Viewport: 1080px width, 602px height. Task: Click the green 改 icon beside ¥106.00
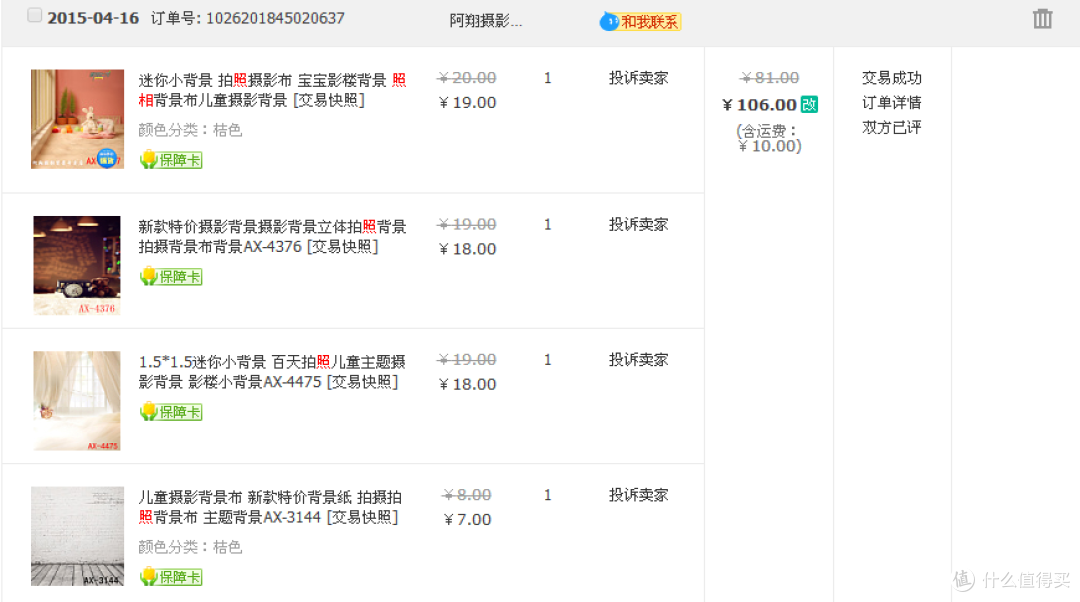pyautogui.click(x=809, y=105)
